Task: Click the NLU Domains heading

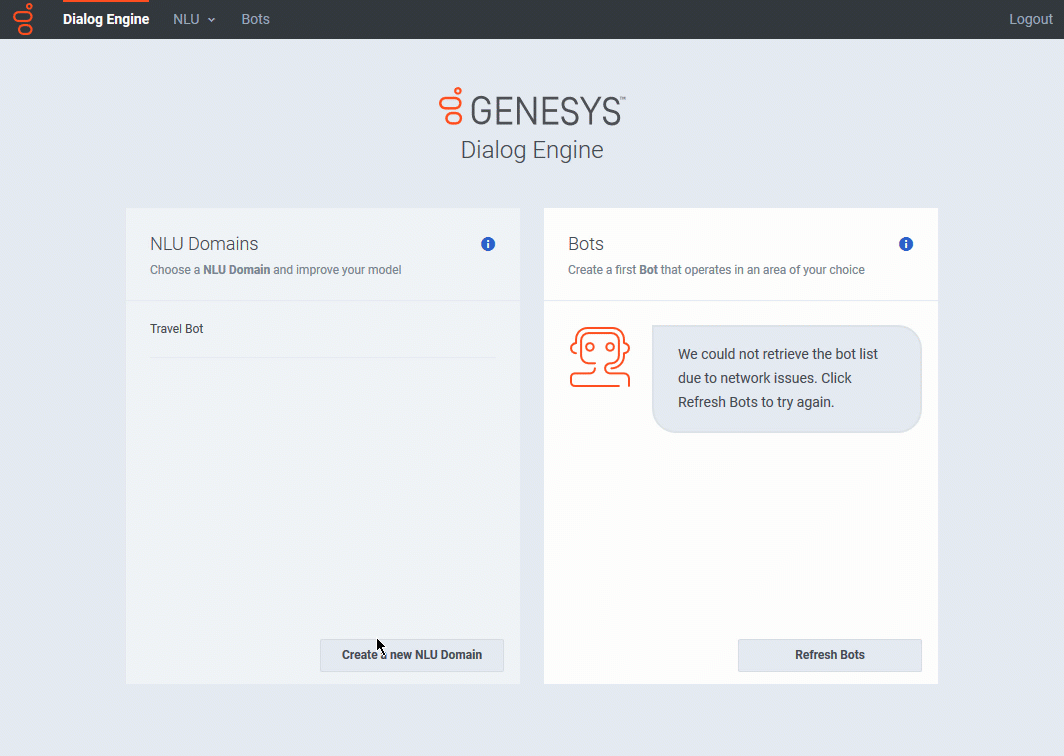Action: tap(204, 244)
